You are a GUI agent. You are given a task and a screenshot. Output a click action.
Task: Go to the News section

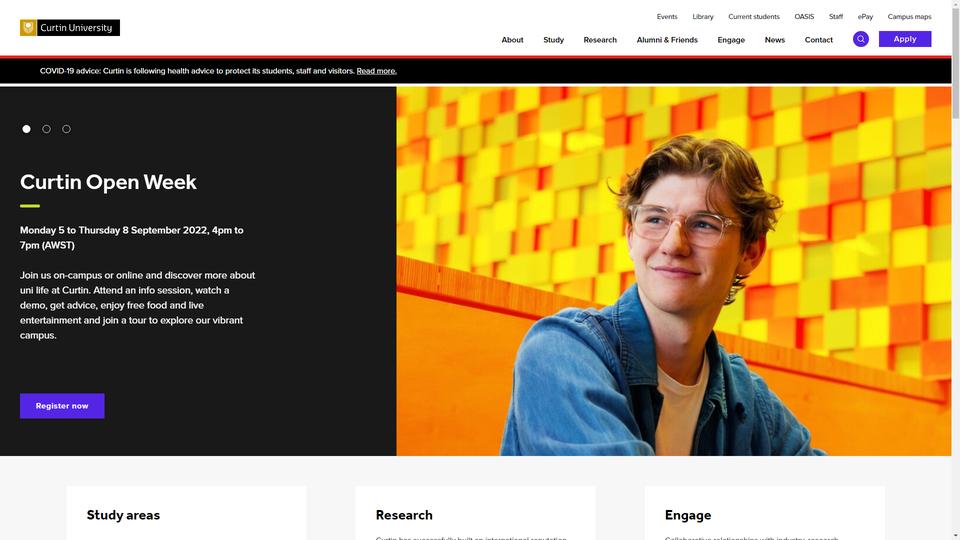[774, 40]
